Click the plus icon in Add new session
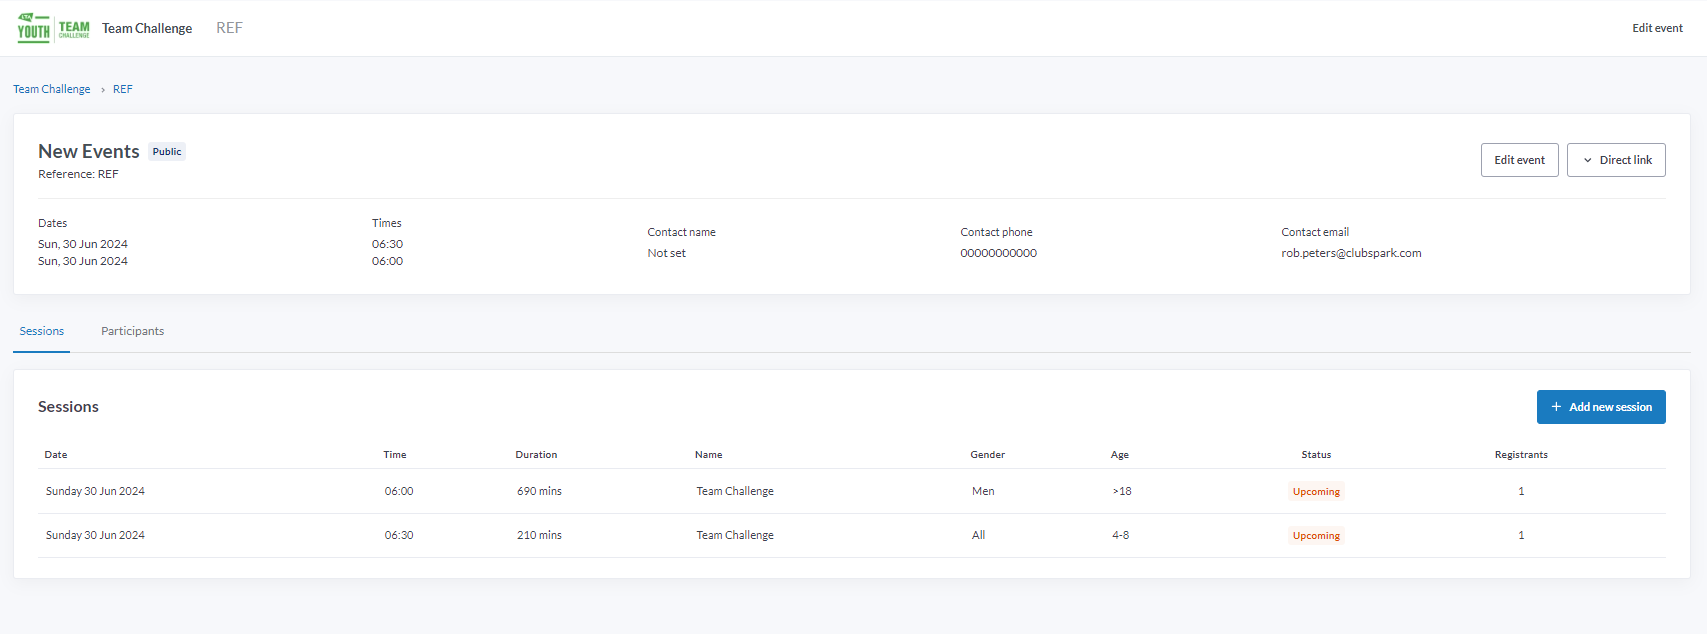Image resolution: width=1707 pixels, height=634 pixels. tap(1556, 407)
